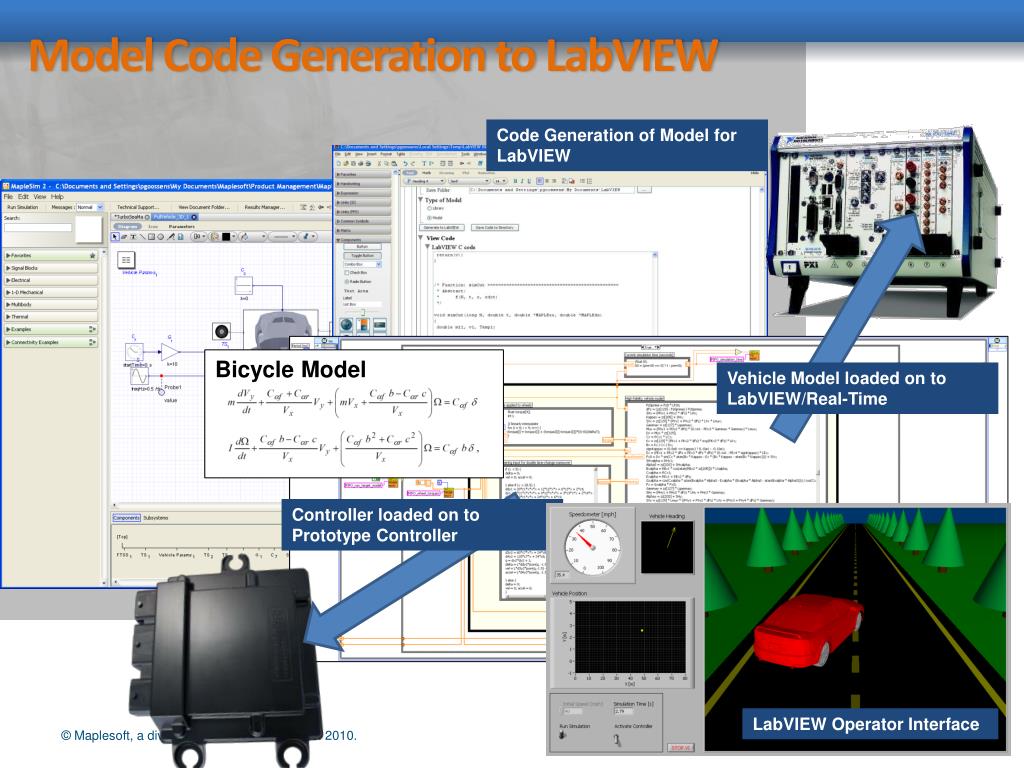Viewport: 1024px width, 768px height.
Task: Click the Examples palette icon in MapleSim
Action: [92, 329]
